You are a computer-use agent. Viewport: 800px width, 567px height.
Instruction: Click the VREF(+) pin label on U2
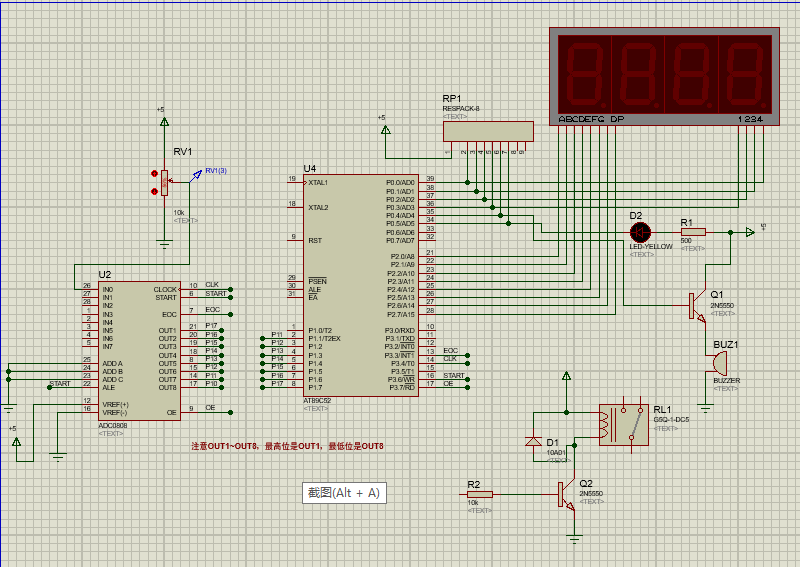[x=116, y=404]
